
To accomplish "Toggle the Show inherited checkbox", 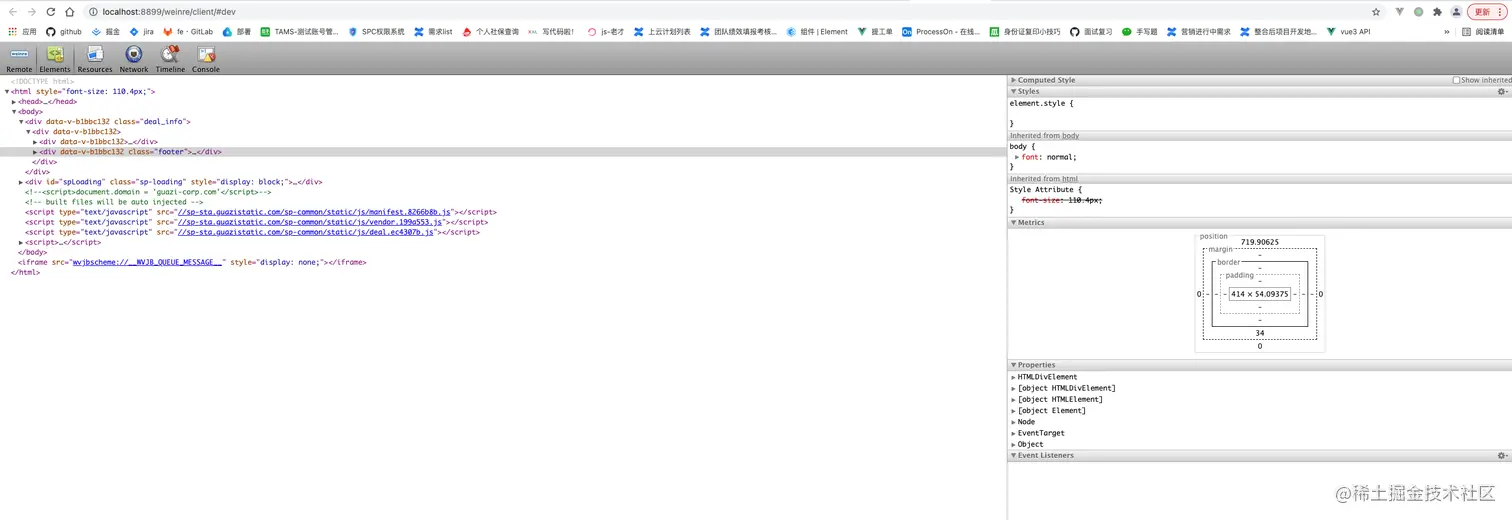I will (x=1456, y=80).
